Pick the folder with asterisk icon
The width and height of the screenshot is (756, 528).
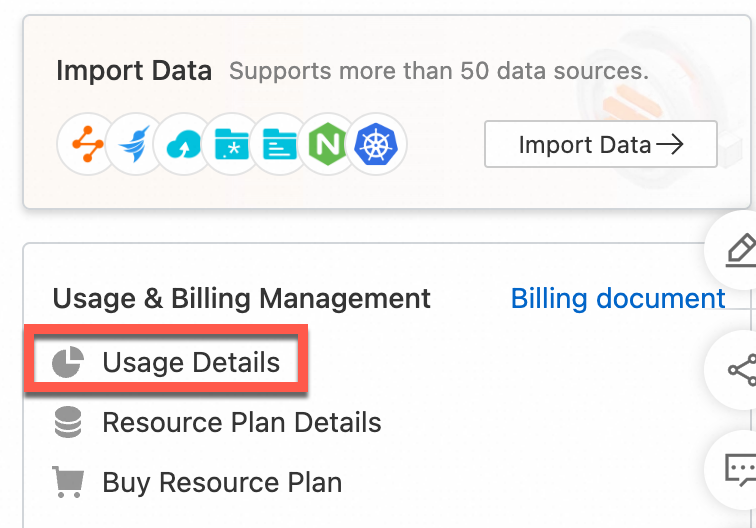pos(232,145)
